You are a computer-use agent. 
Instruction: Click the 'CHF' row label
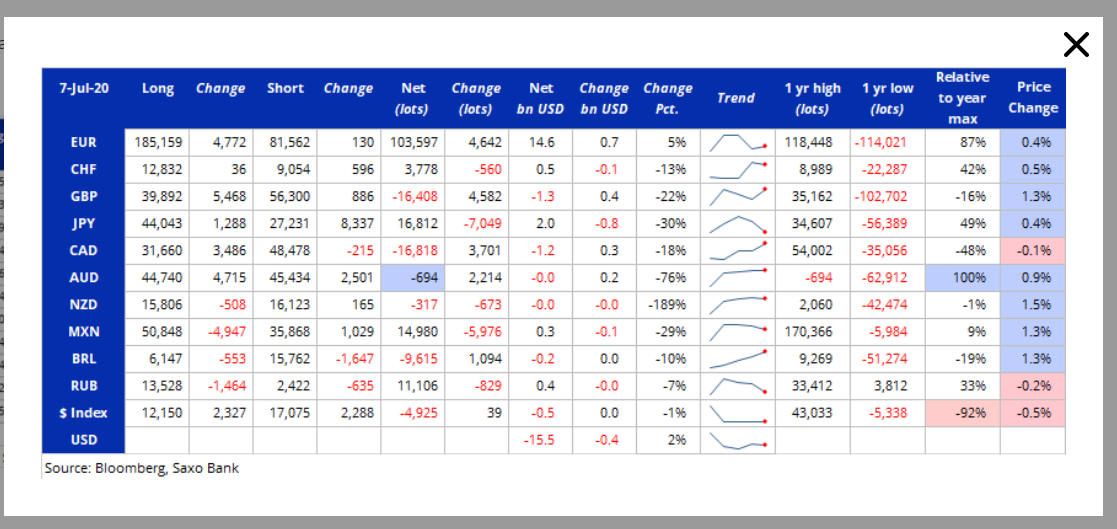point(84,169)
